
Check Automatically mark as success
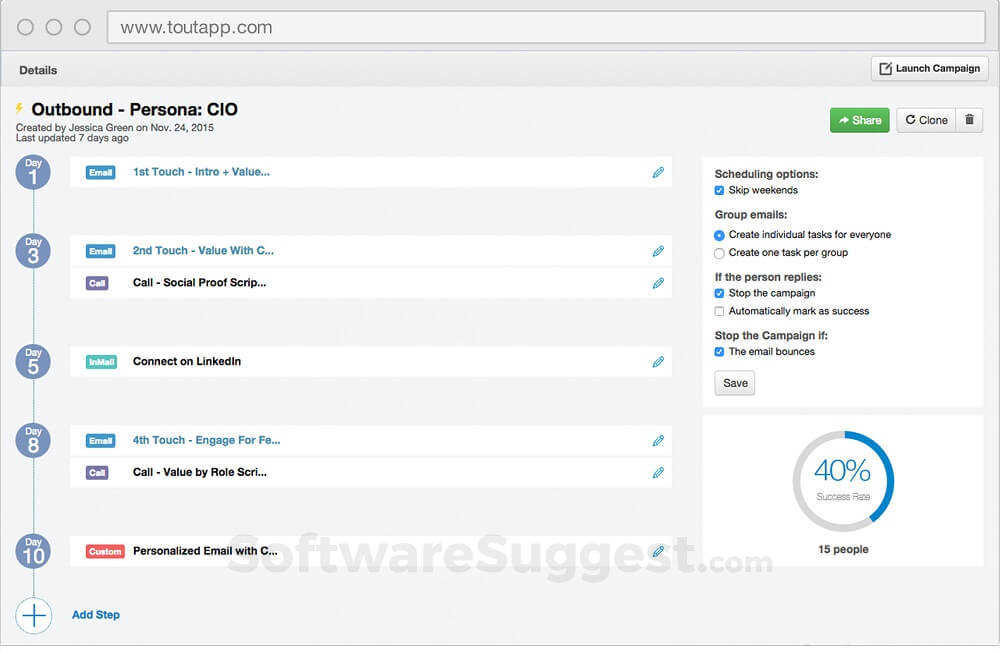coord(719,311)
